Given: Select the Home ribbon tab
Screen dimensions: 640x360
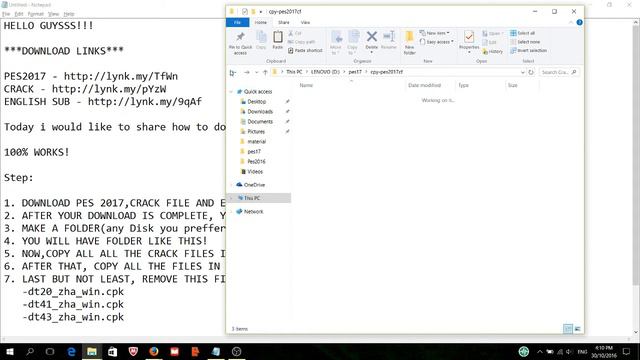Looking at the screenshot, I should point(261,22).
